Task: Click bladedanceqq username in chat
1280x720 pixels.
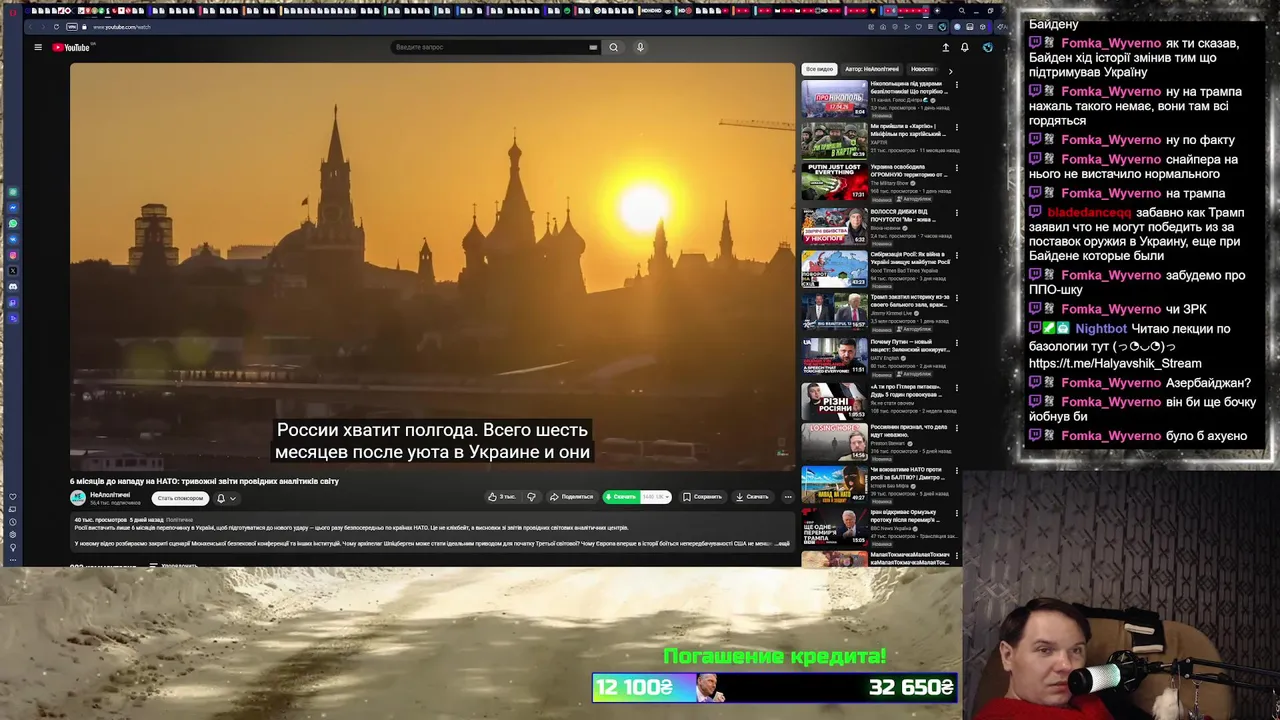Action: click(1089, 213)
